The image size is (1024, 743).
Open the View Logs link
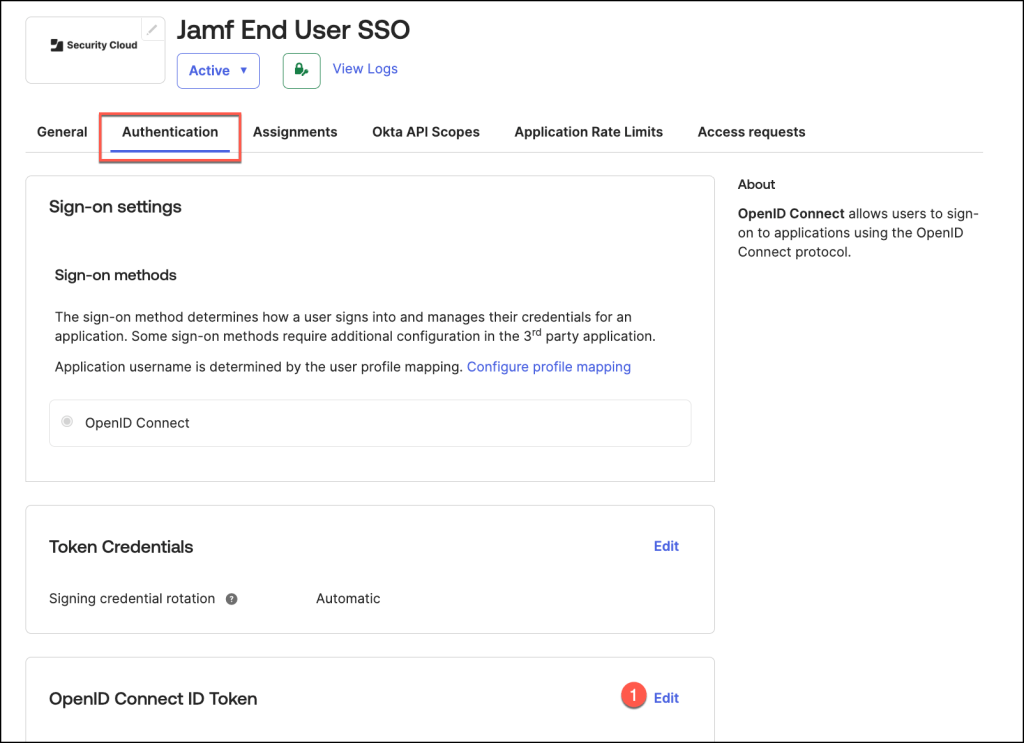pyautogui.click(x=365, y=69)
